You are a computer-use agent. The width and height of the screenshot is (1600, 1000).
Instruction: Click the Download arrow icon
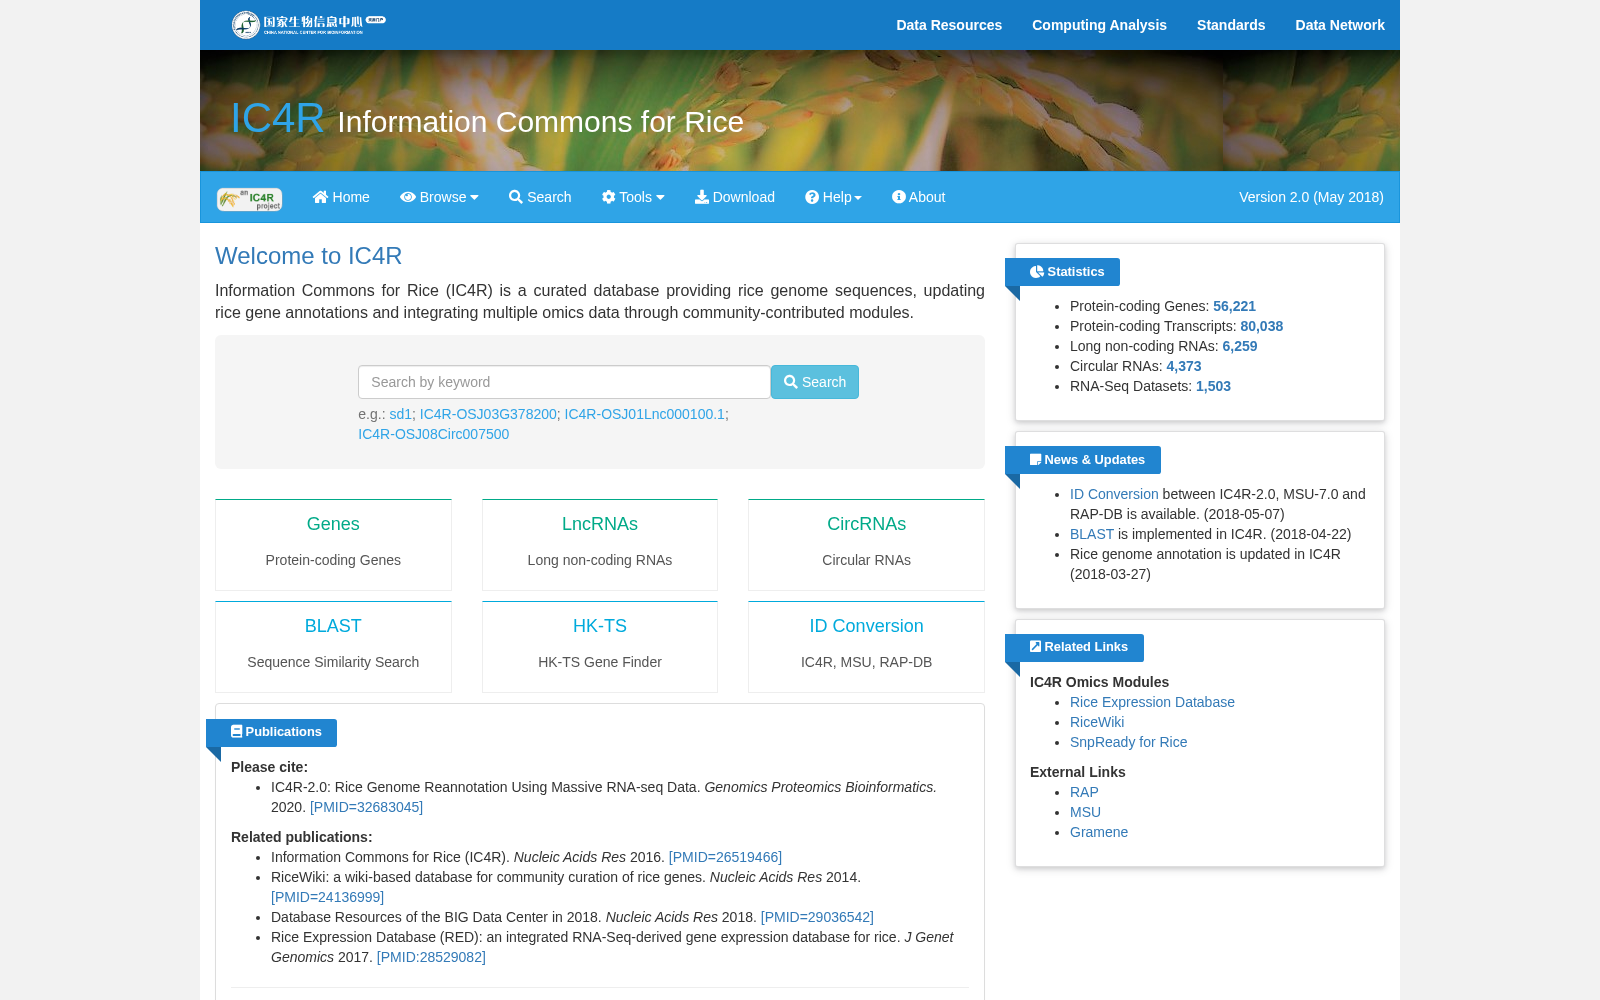702,197
